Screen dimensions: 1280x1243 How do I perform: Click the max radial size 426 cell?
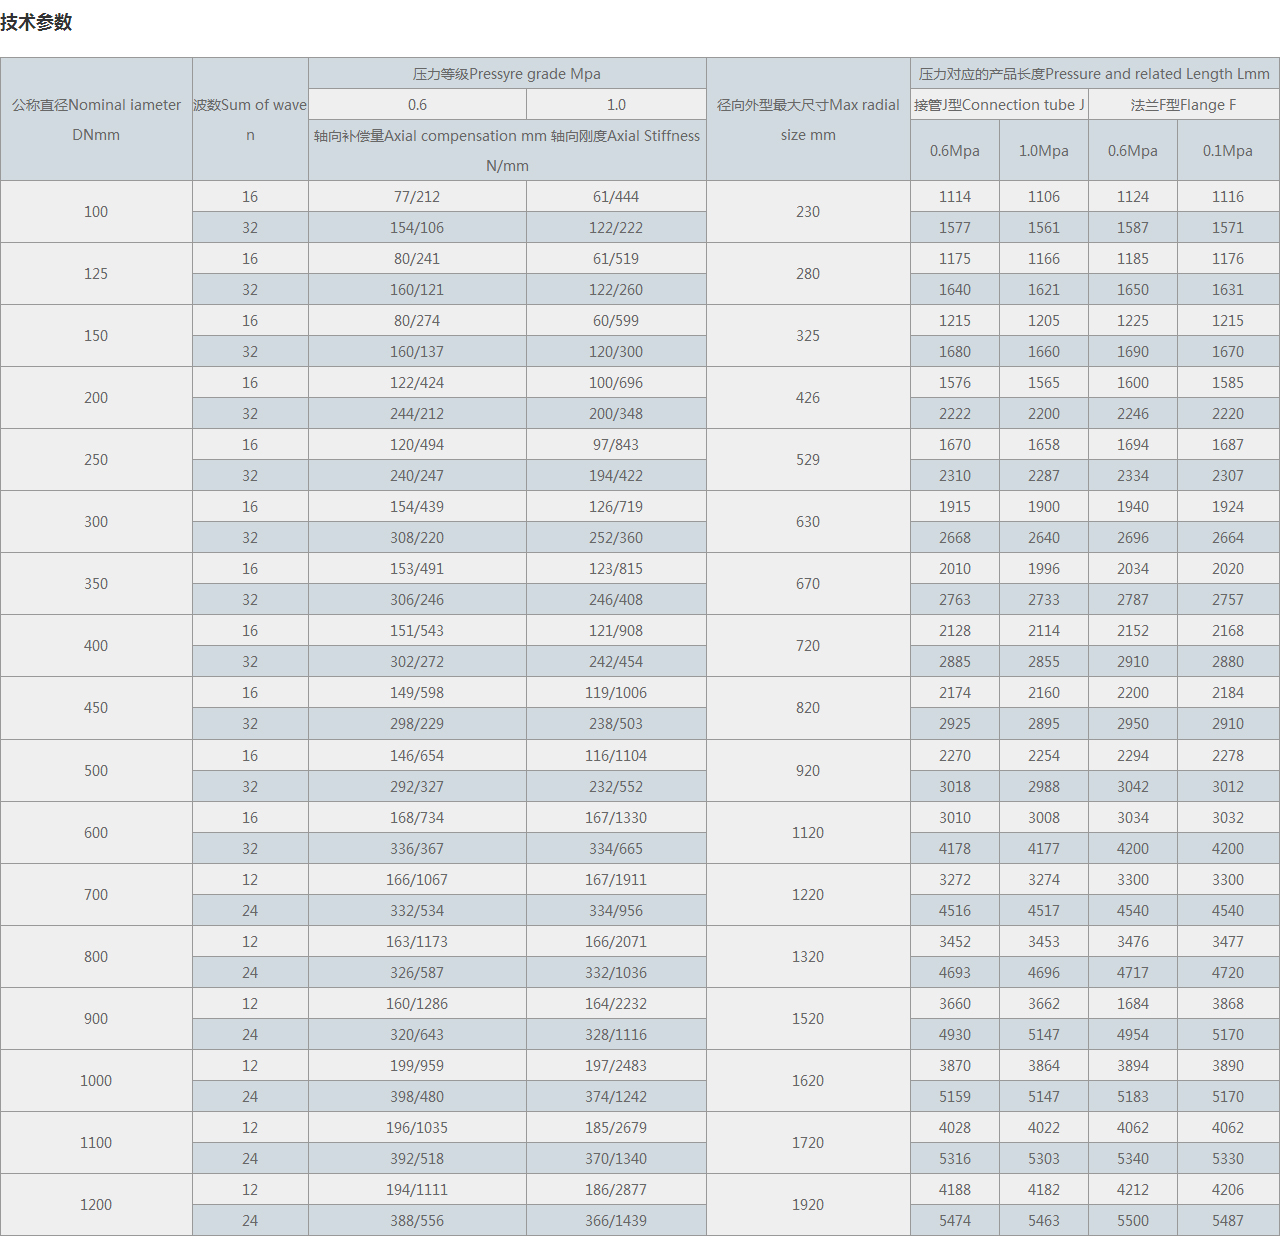coord(808,398)
